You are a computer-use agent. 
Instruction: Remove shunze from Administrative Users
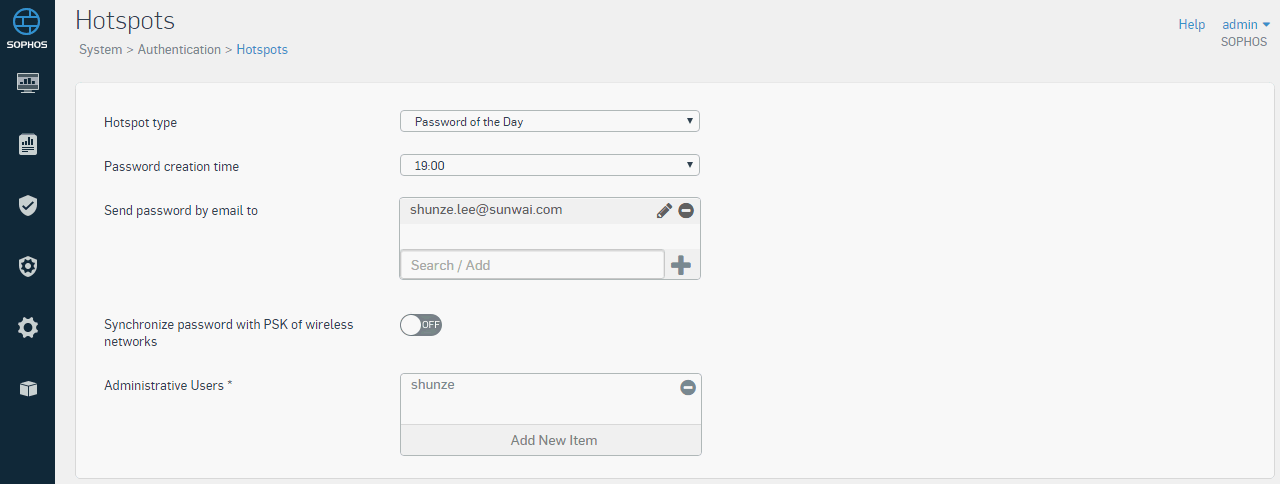pos(688,387)
